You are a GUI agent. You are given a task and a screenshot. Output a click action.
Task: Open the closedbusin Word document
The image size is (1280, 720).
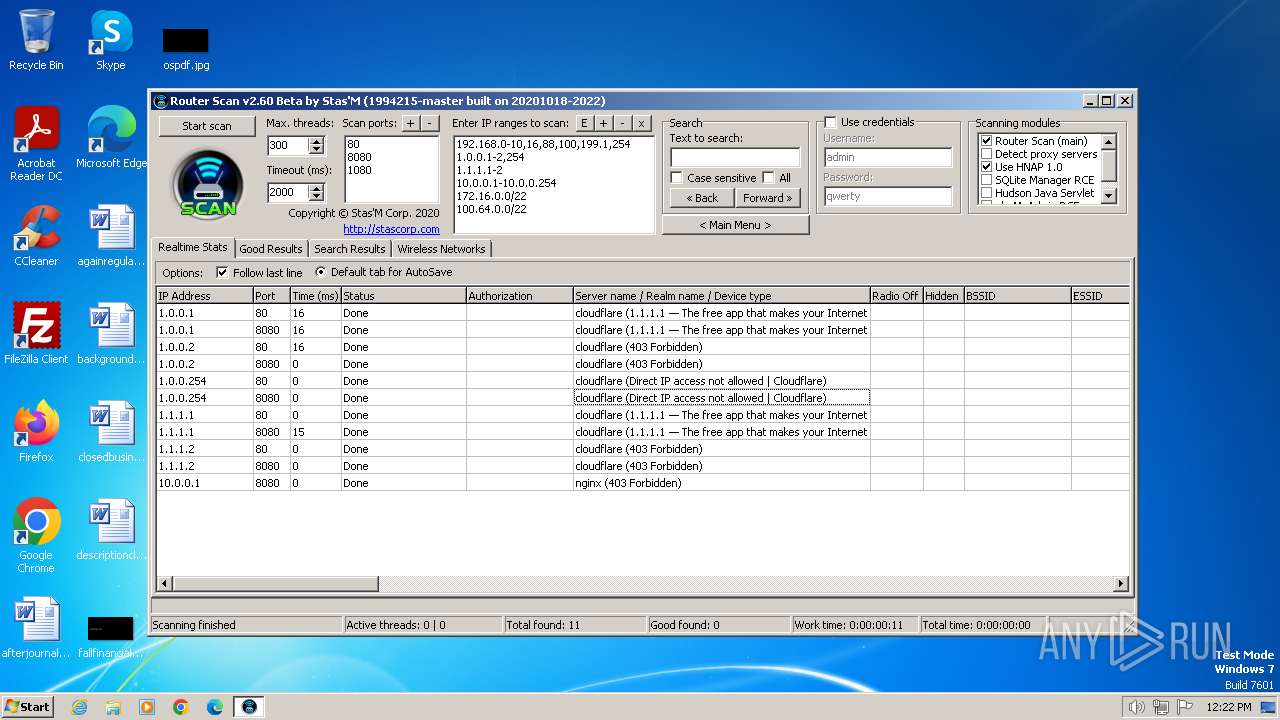pos(111,432)
